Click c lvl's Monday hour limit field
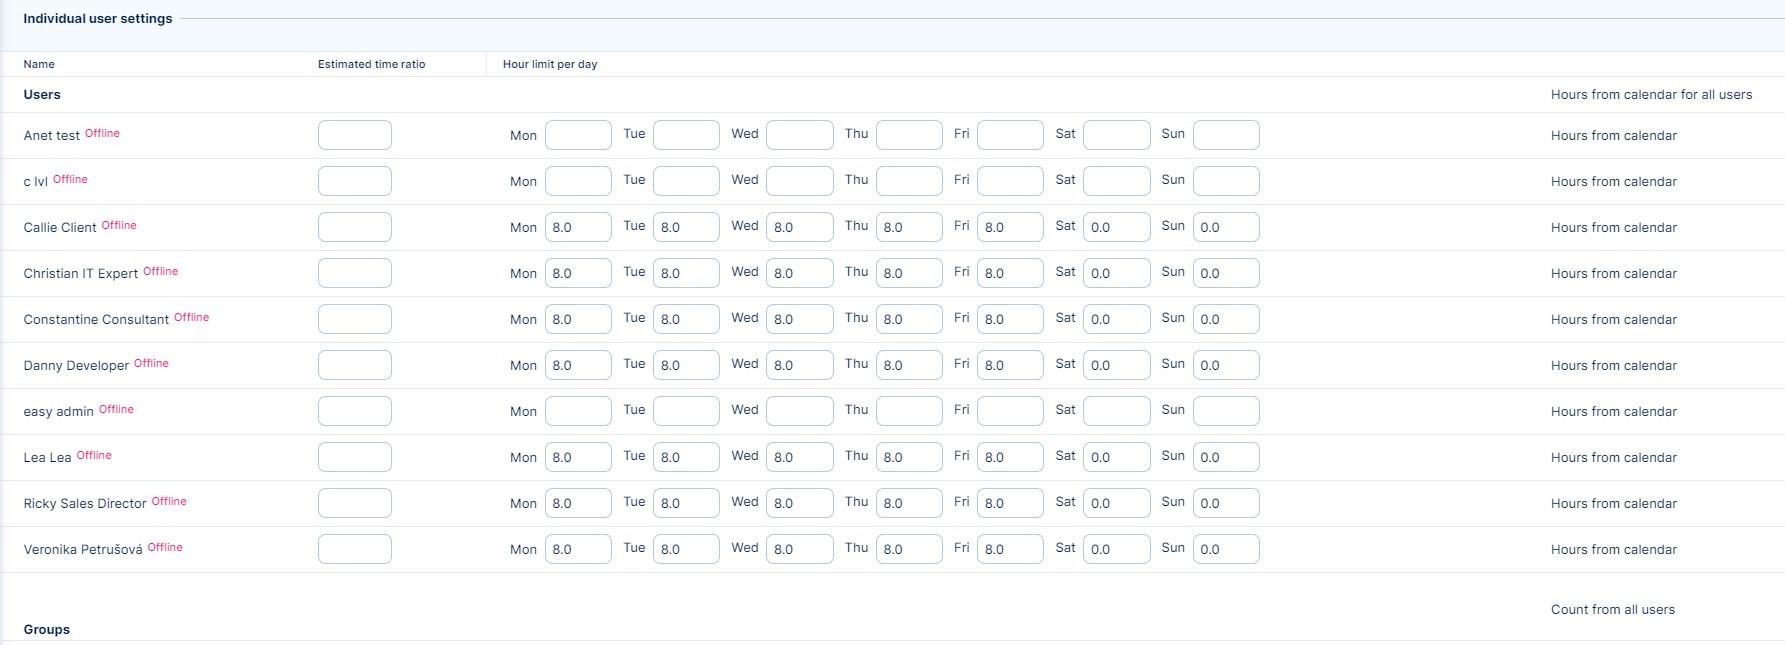The height and width of the screenshot is (645, 1785). 578,181
